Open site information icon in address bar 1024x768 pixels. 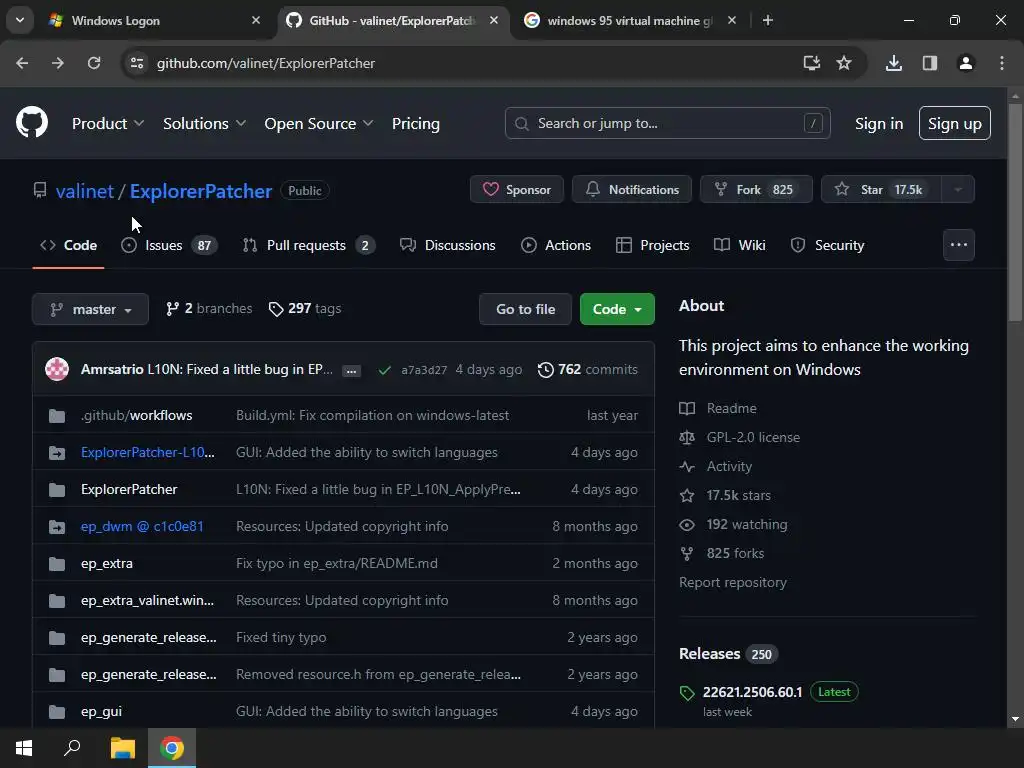137,63
